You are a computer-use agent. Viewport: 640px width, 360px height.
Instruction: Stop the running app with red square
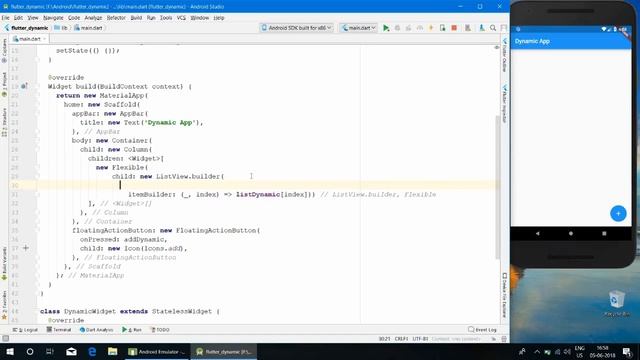coord(454,28)
